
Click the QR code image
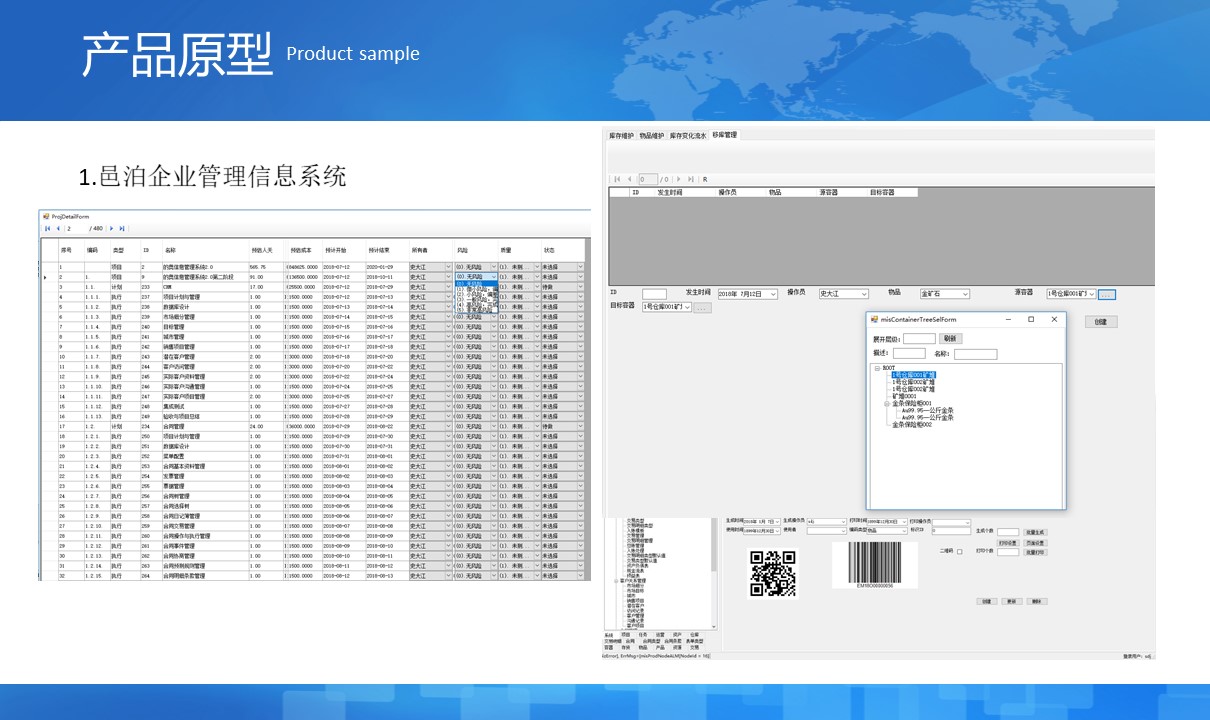(773, 573)
